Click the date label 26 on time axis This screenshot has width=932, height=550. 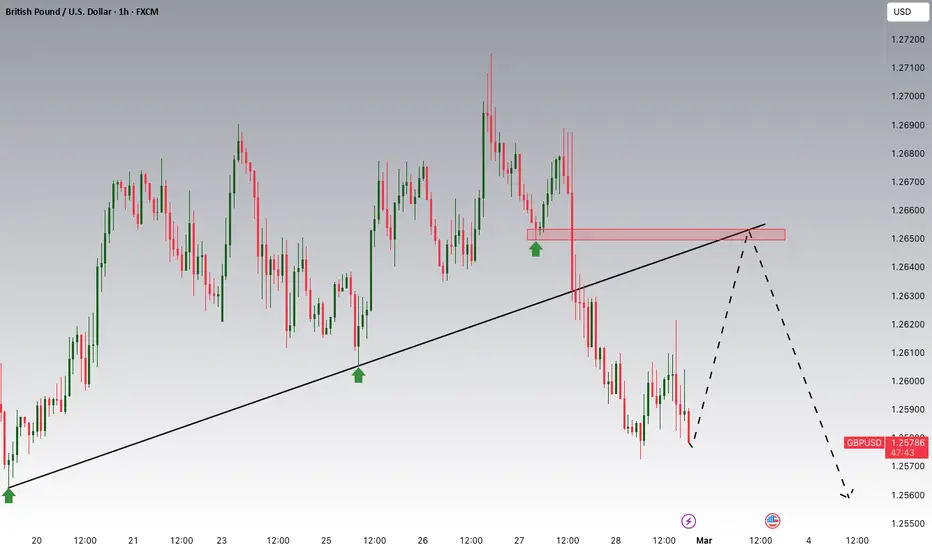coord(423,540)
